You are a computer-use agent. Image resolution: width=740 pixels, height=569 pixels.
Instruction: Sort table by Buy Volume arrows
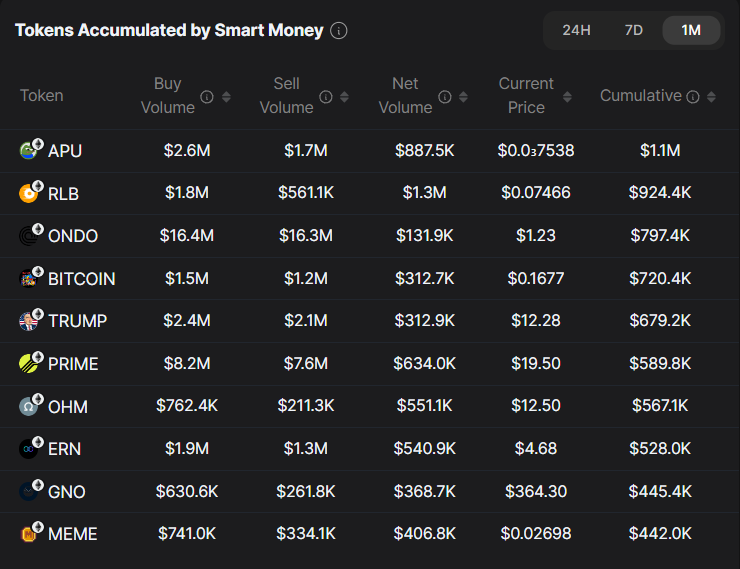226,97
